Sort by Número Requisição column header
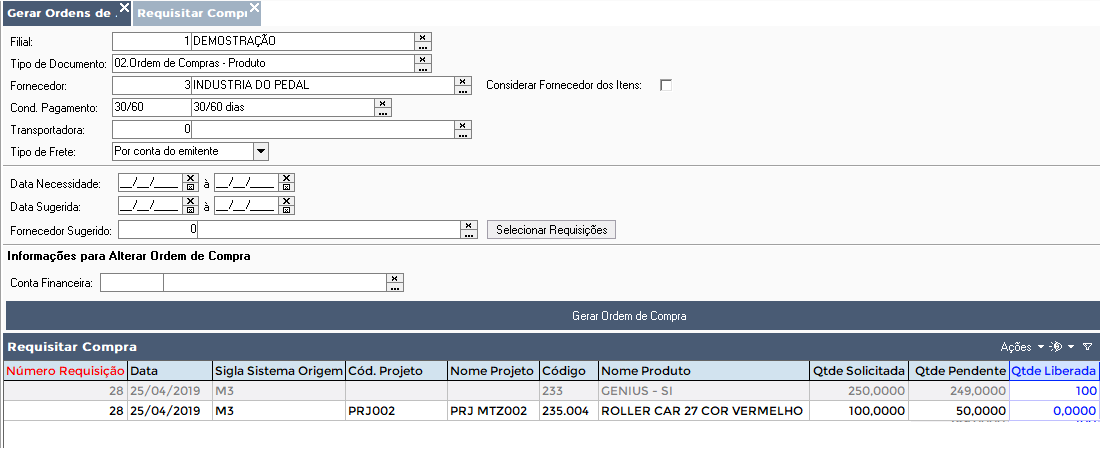This screenshot has width=1100, height=451. click(x=65, y=371)
